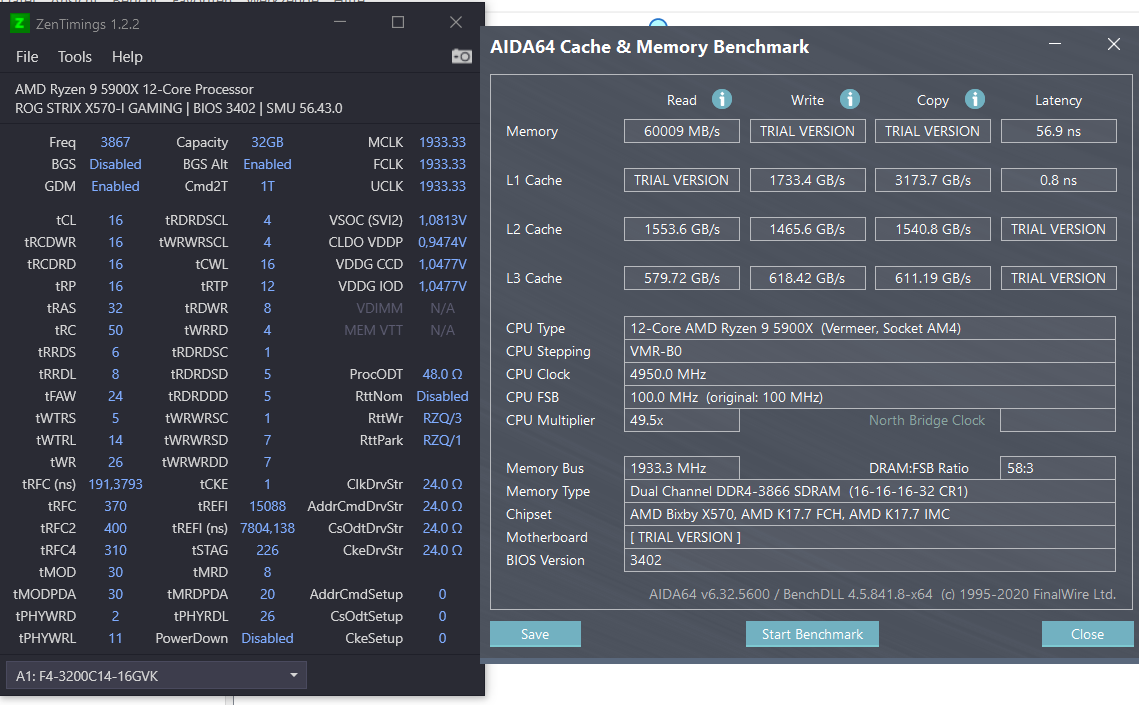Open the Tools menu in ZenTimings
This screenshot has height=705, width=1139.
pyautogui.click(x=75, y=57)
